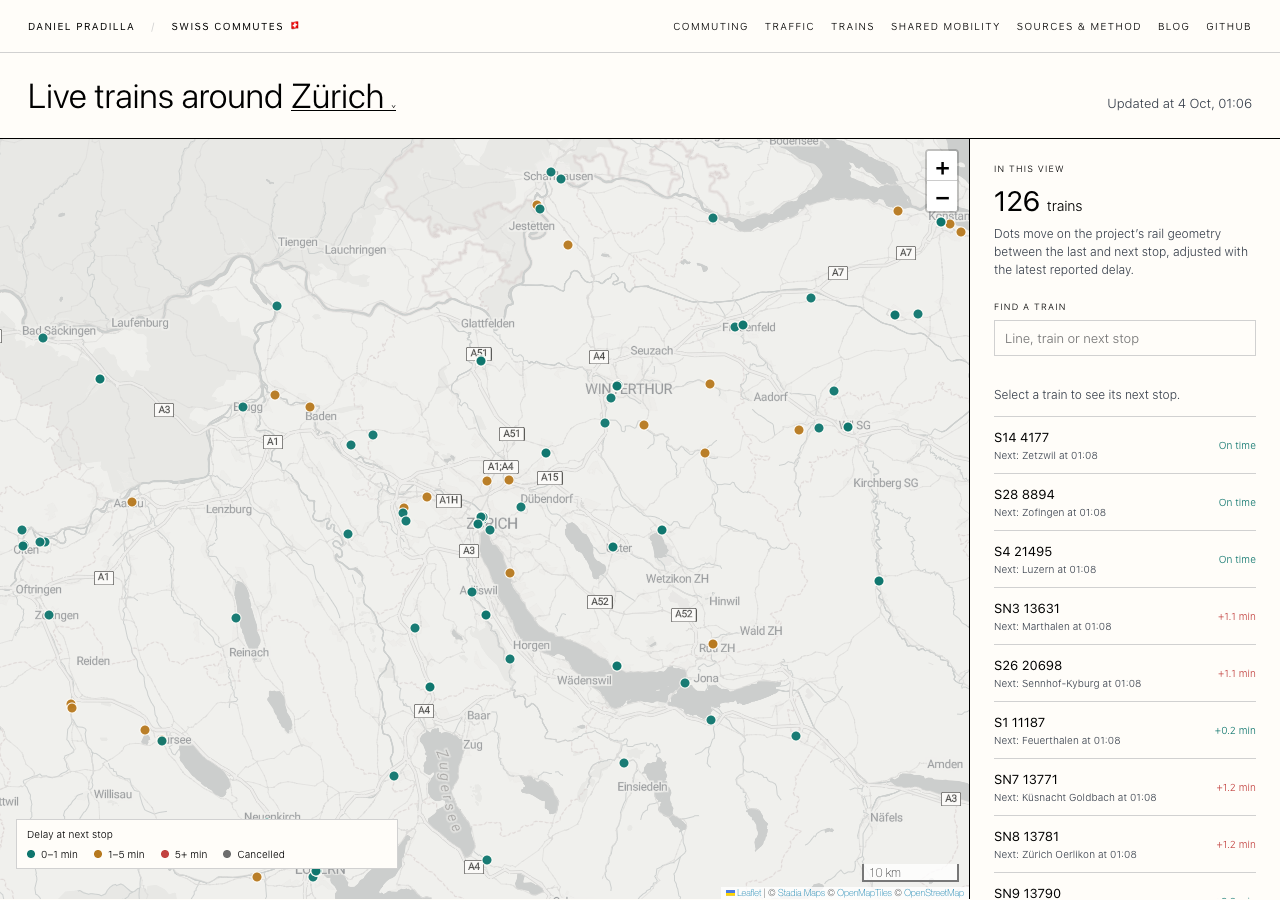Open the OpenMapTiles attribution link
The image size is (1280, 900).
pyautogui.click(x=864, y=893)
